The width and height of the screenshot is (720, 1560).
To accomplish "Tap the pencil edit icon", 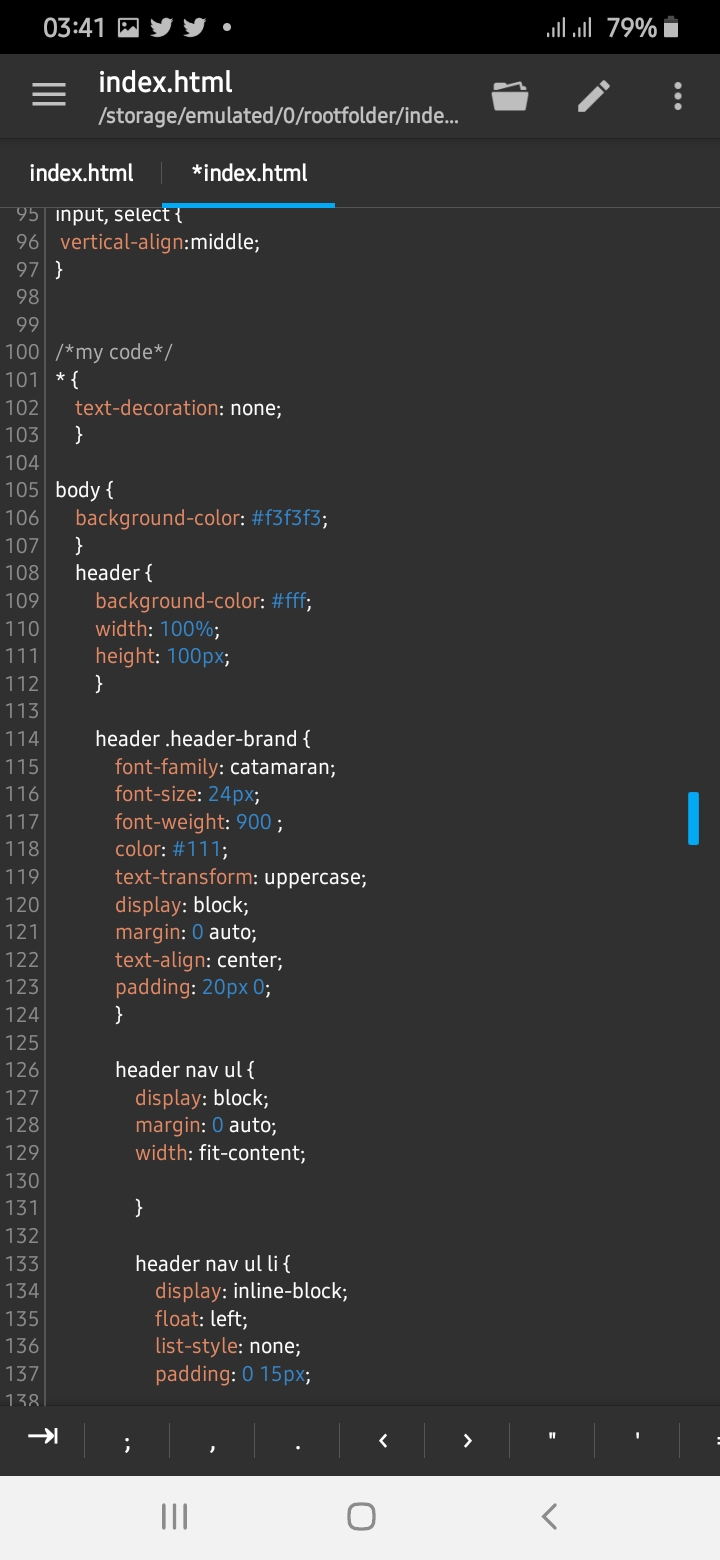I will (x=594, y=96).
